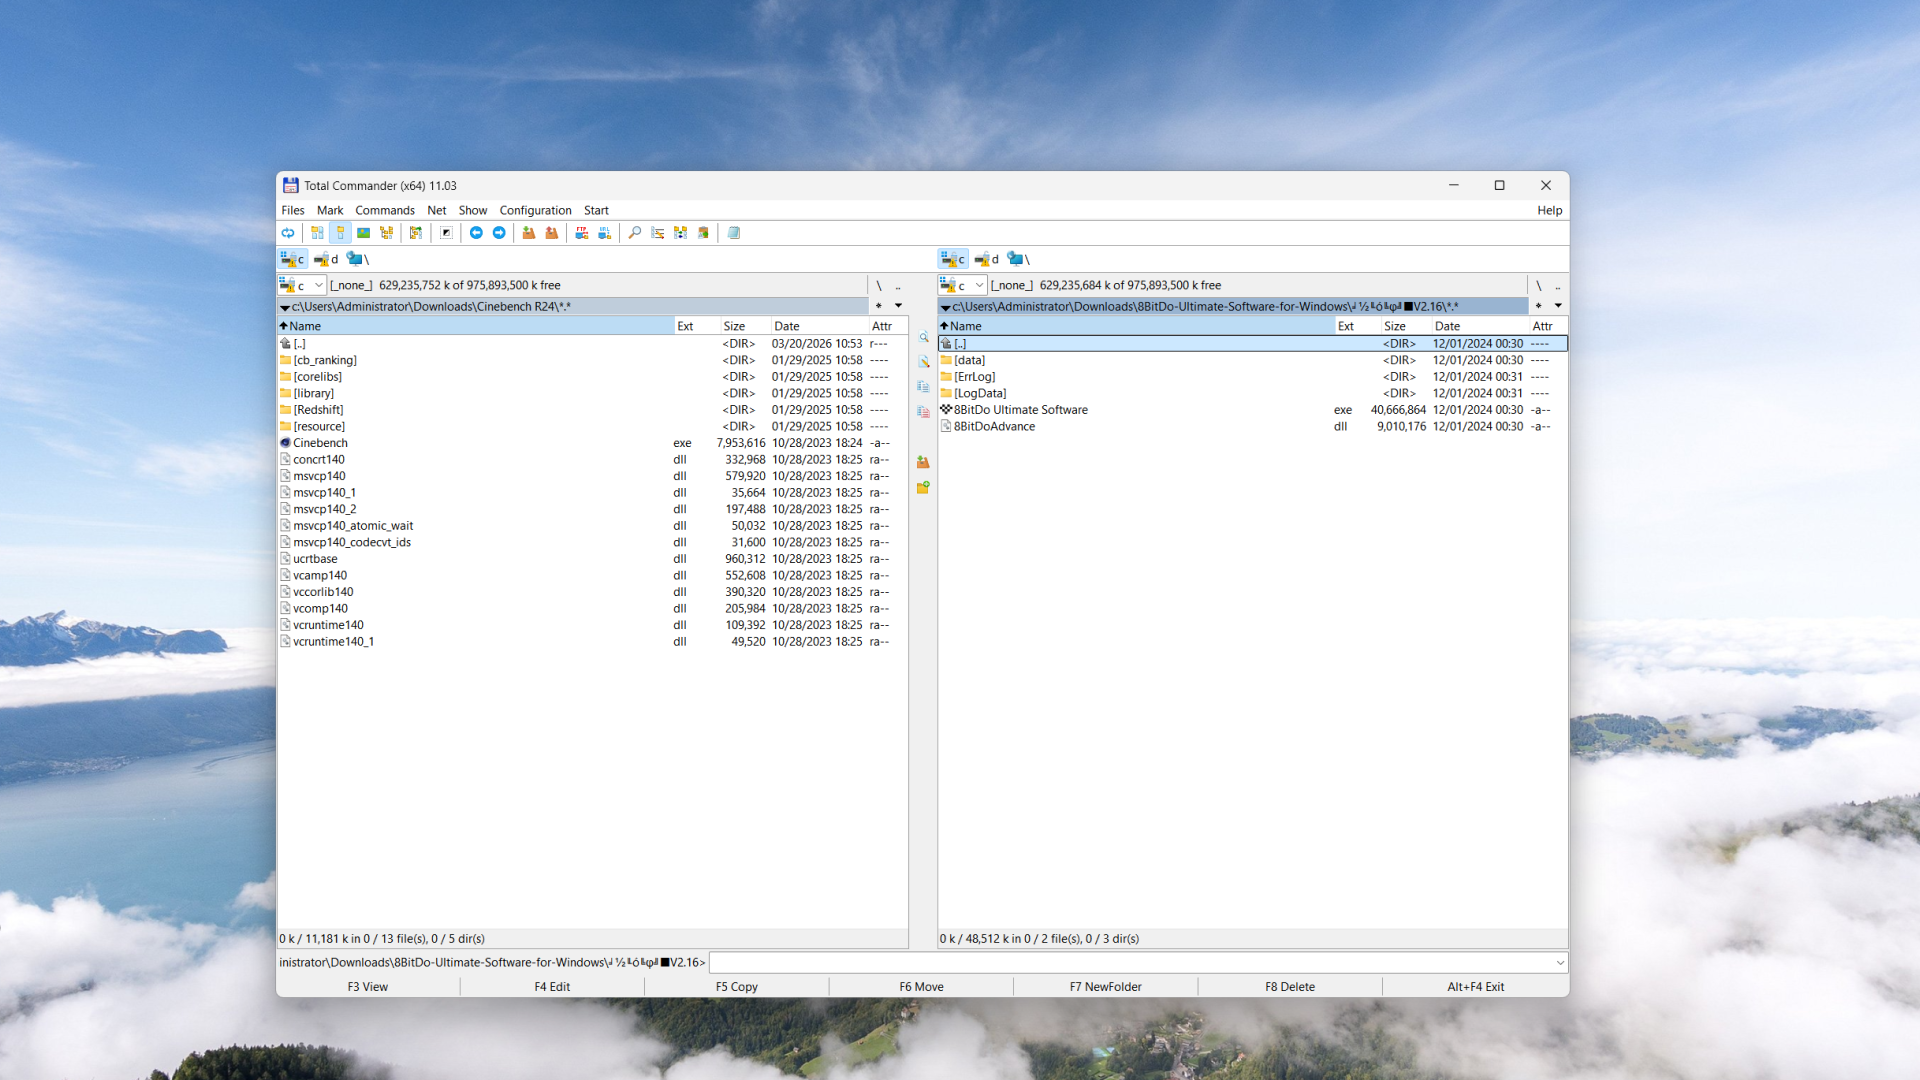Open the left panel drive combo box
The image size is (1920, 1080).
302,285
